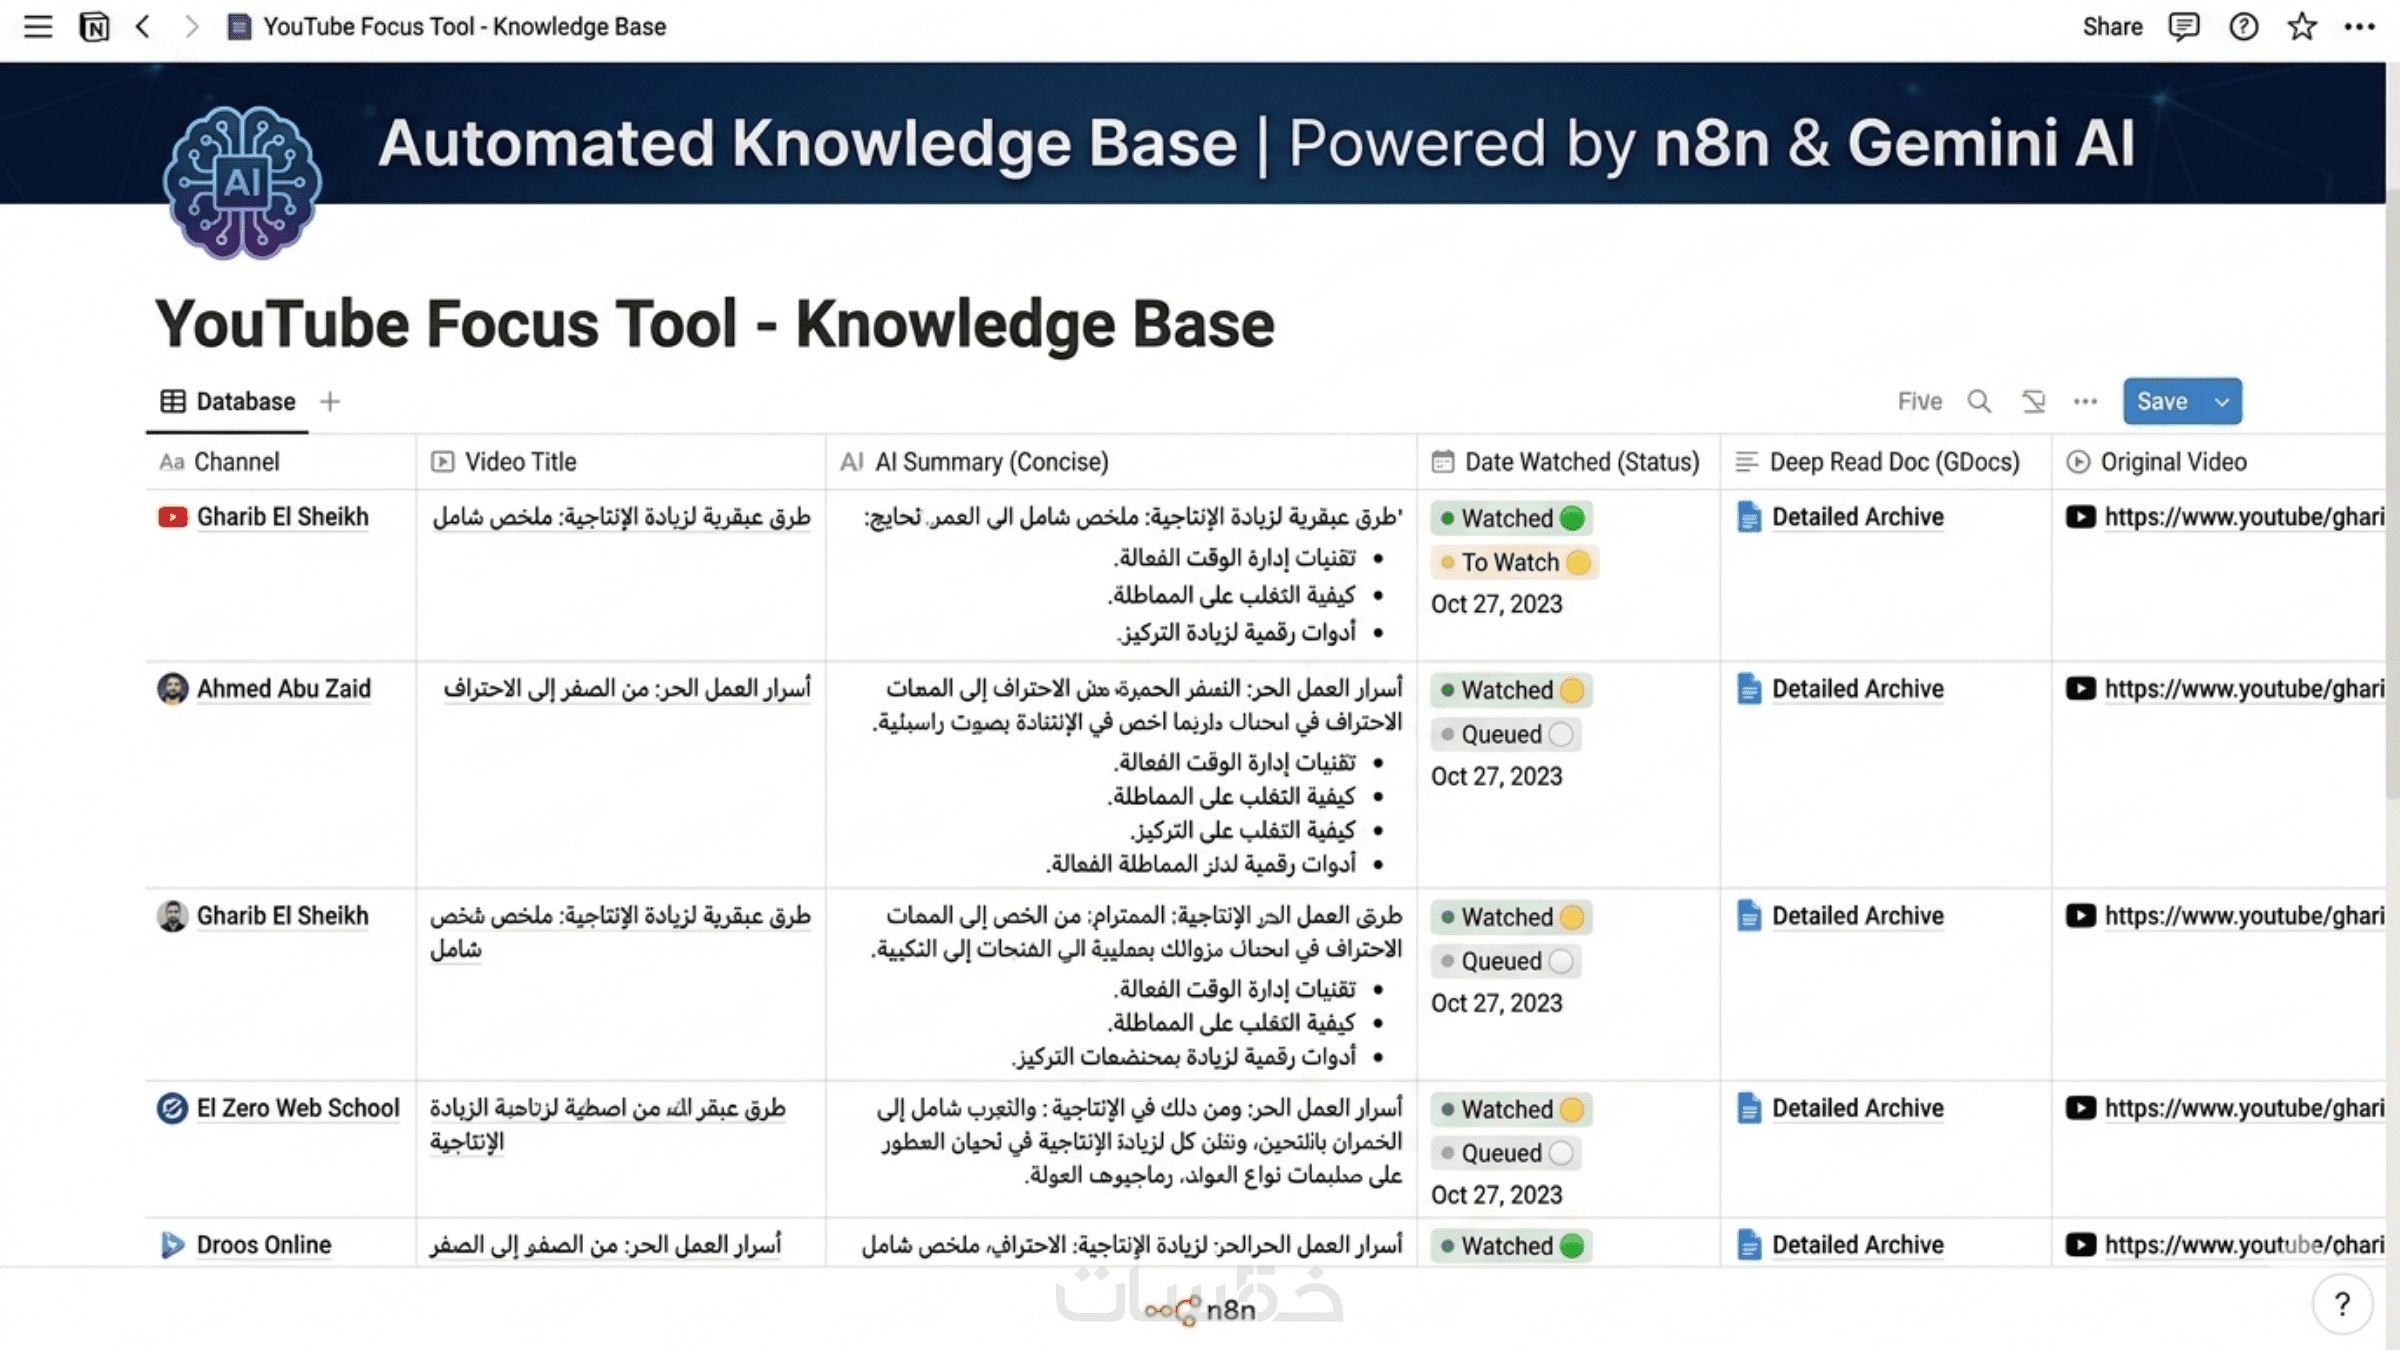Click Share in the top bar
This screenshot has height=1350, width=2400.
2112,27
